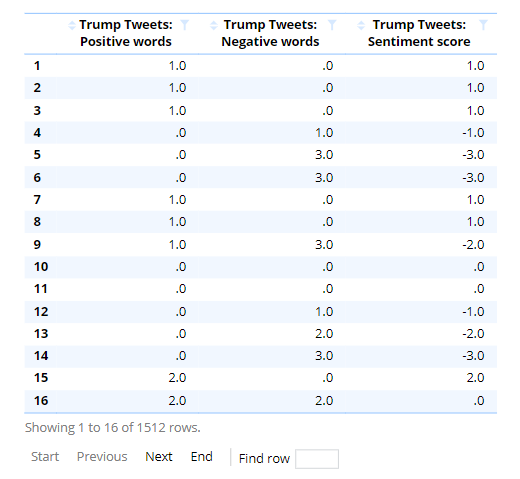Sort the Negative words column
The height and width of the screenshot is (479, 520).
214,25
